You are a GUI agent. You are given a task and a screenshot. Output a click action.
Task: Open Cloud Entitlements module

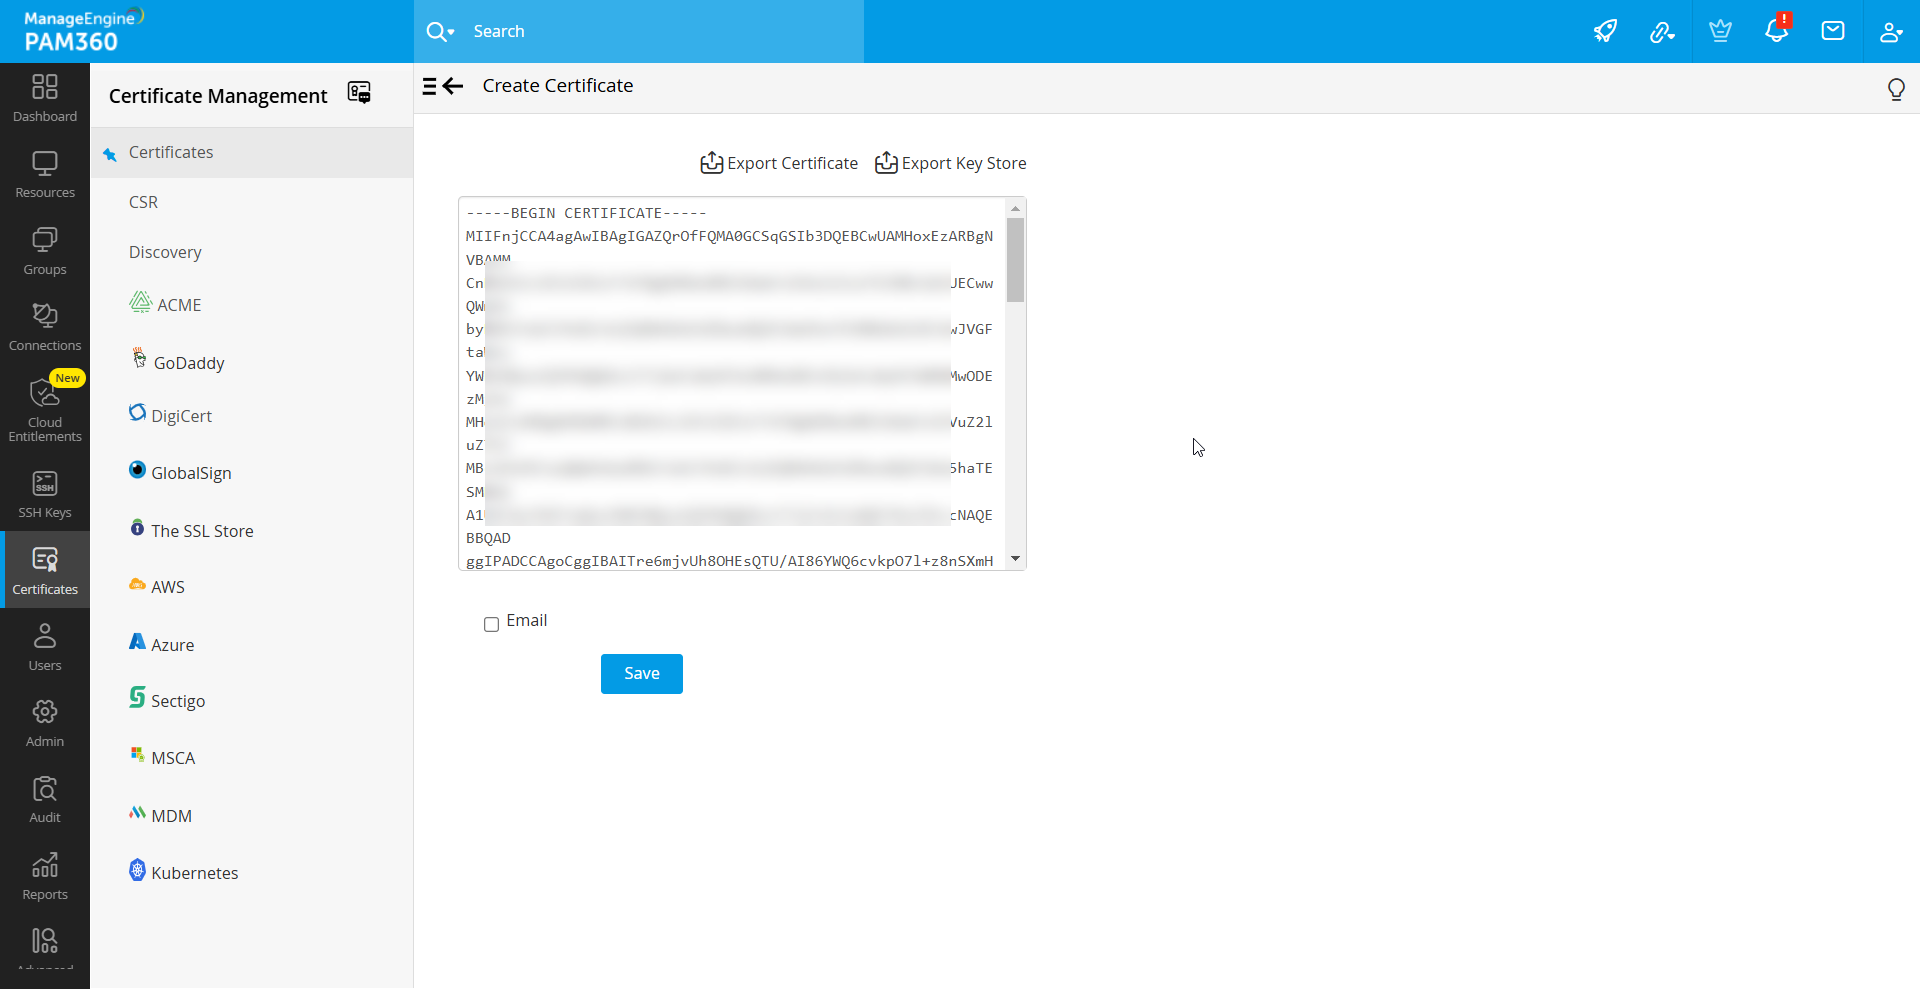coord(45,410)
